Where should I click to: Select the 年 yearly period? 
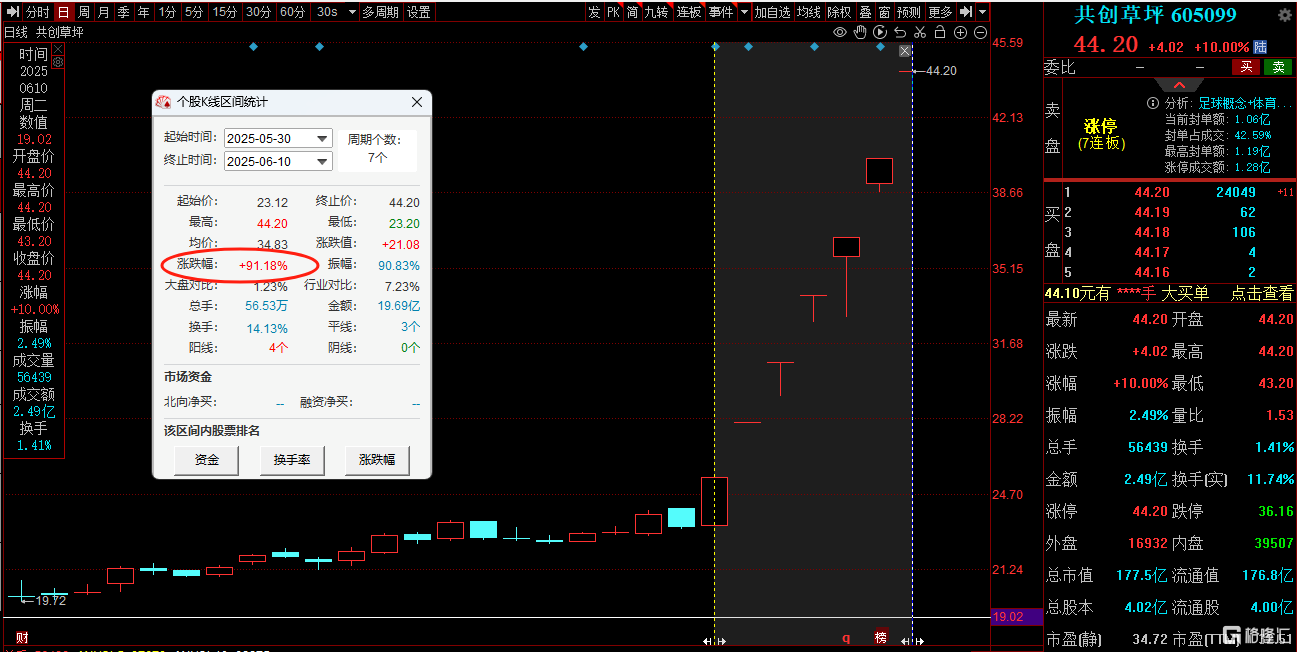click(x=144, y=12)
